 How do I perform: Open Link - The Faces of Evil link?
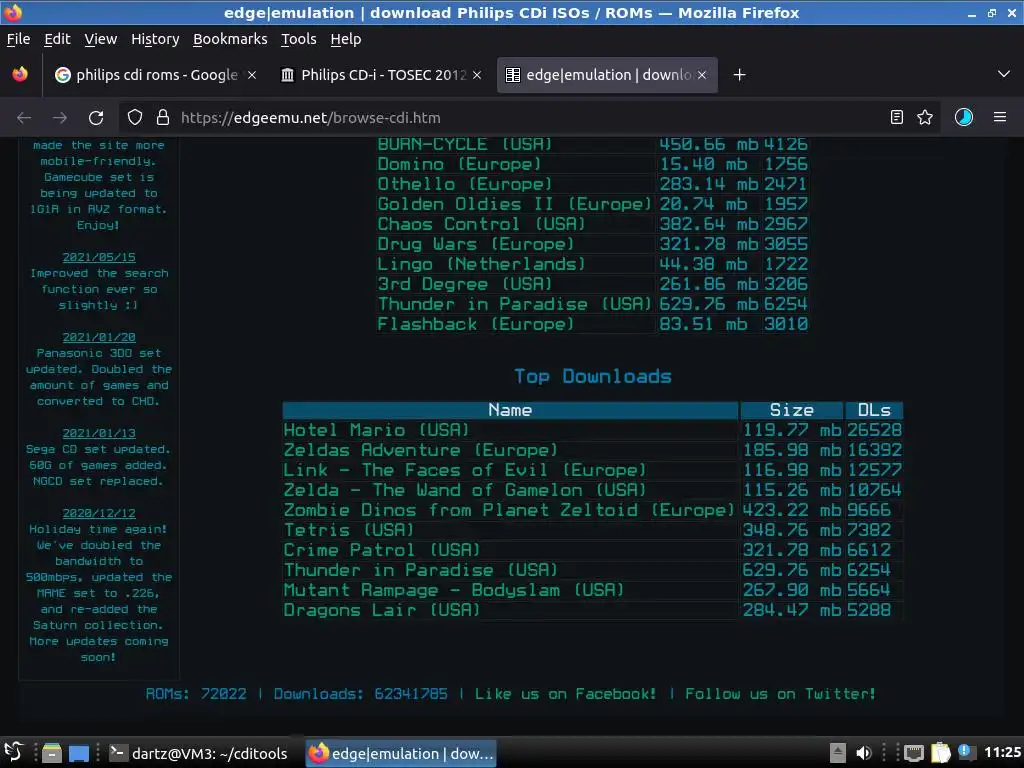tap(465, 470)
